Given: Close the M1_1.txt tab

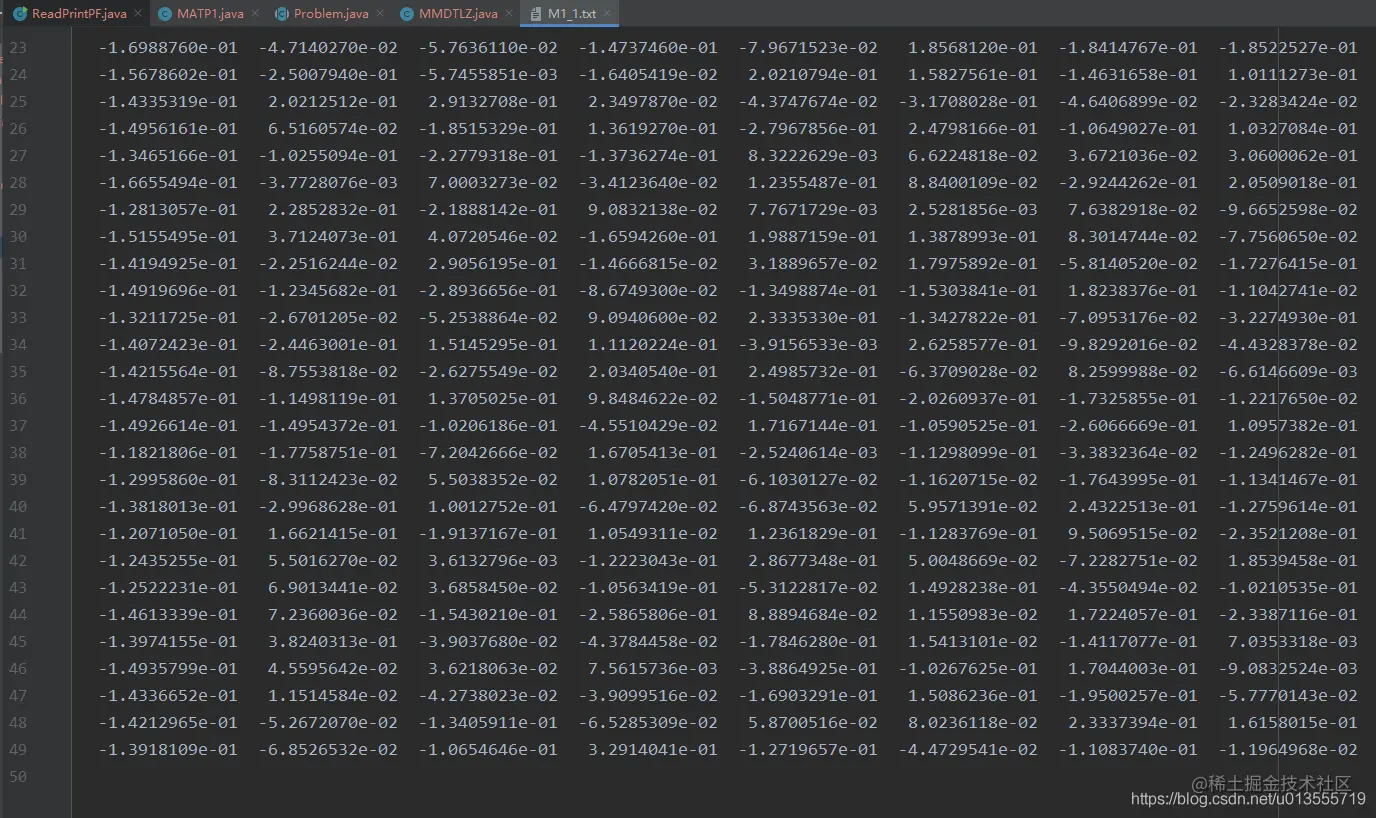Looking at the screenshot, I should 608,14.
